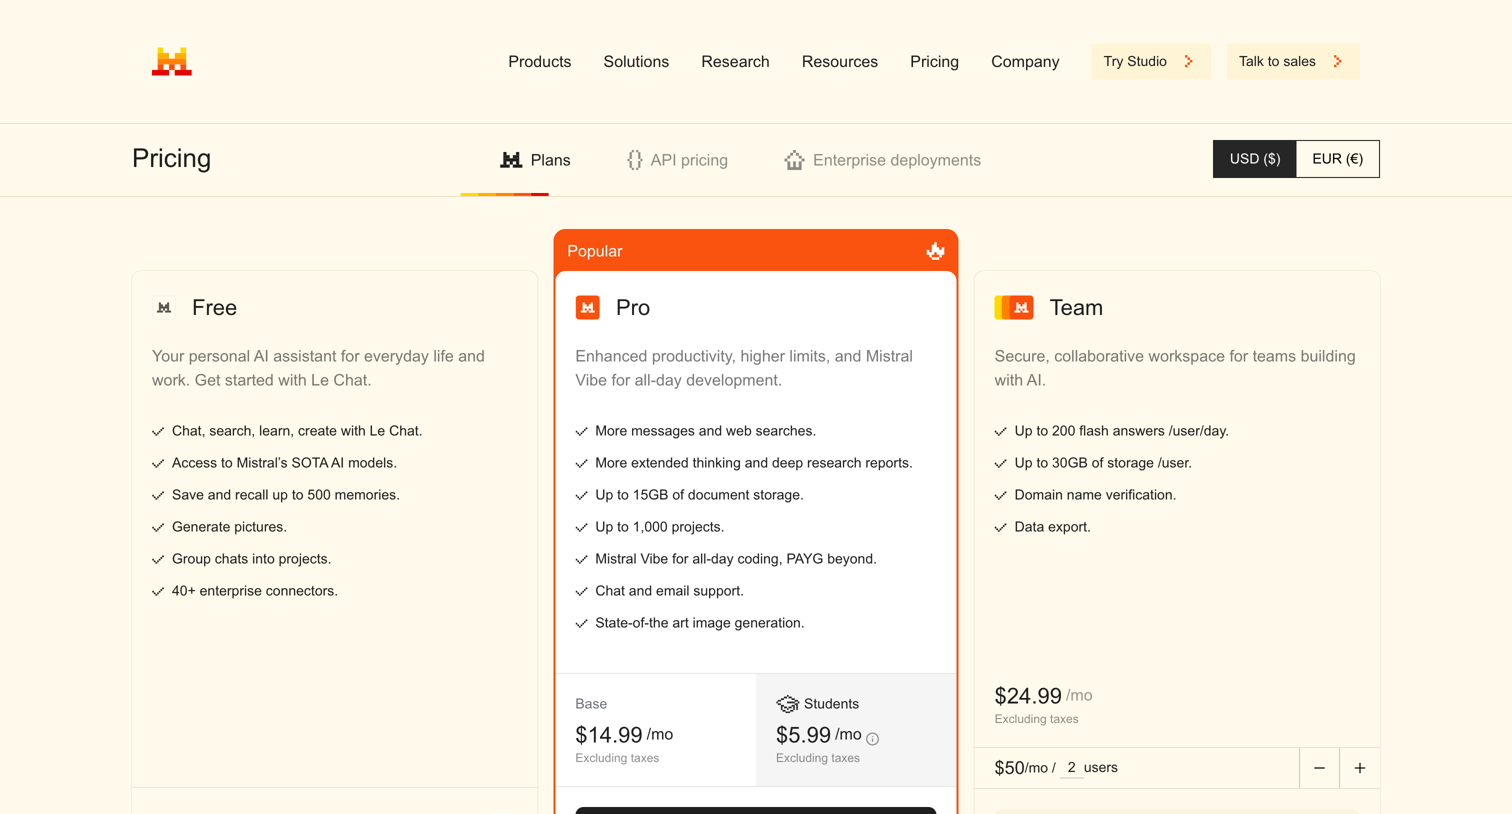Open the Research menu

(735, 62)
